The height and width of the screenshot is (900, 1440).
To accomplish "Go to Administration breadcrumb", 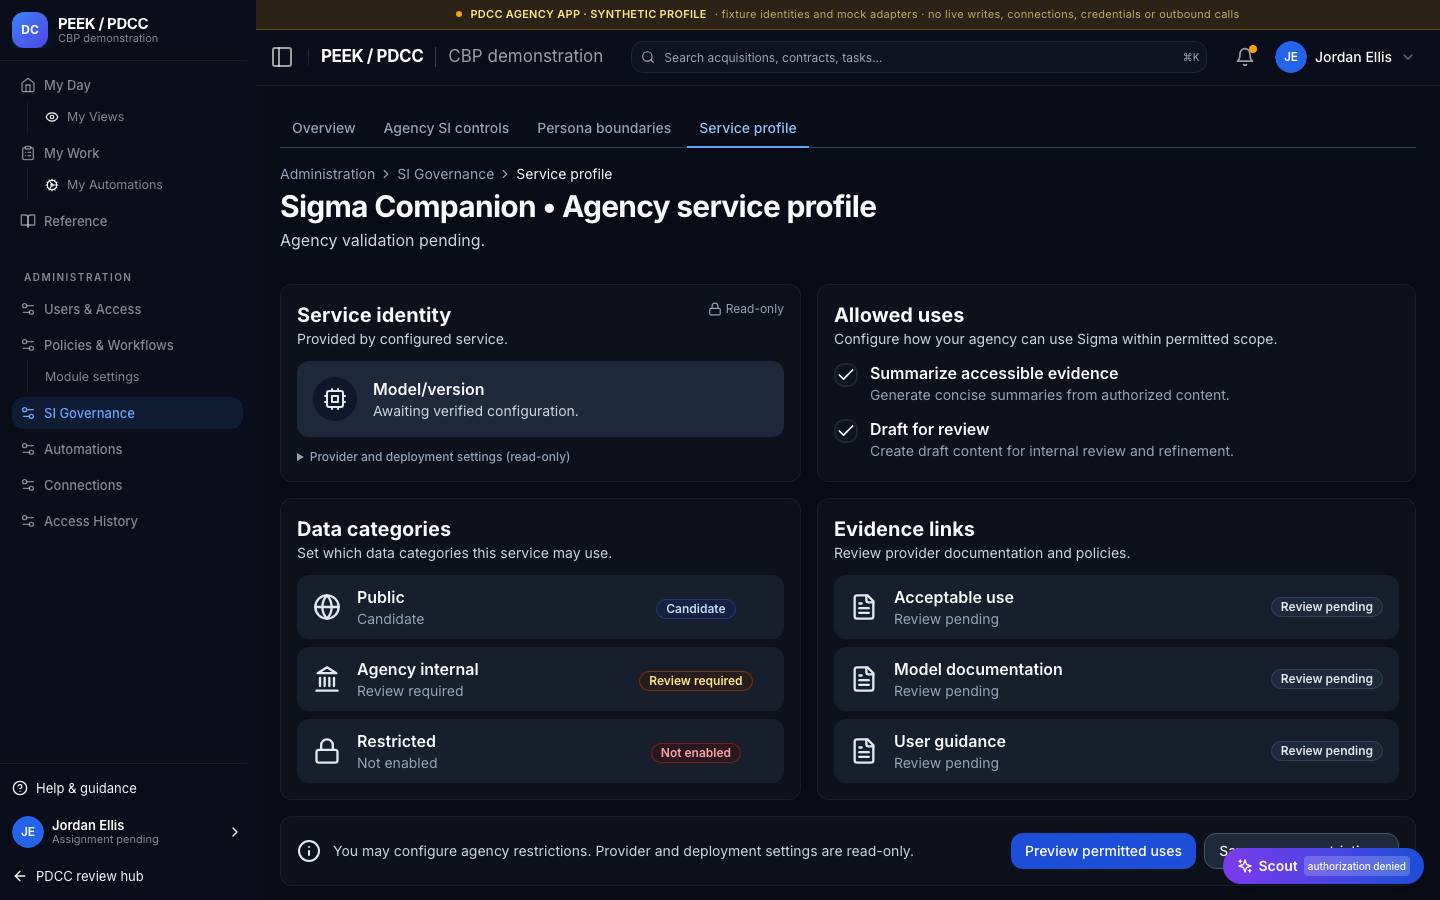I will tap(327, 174).
